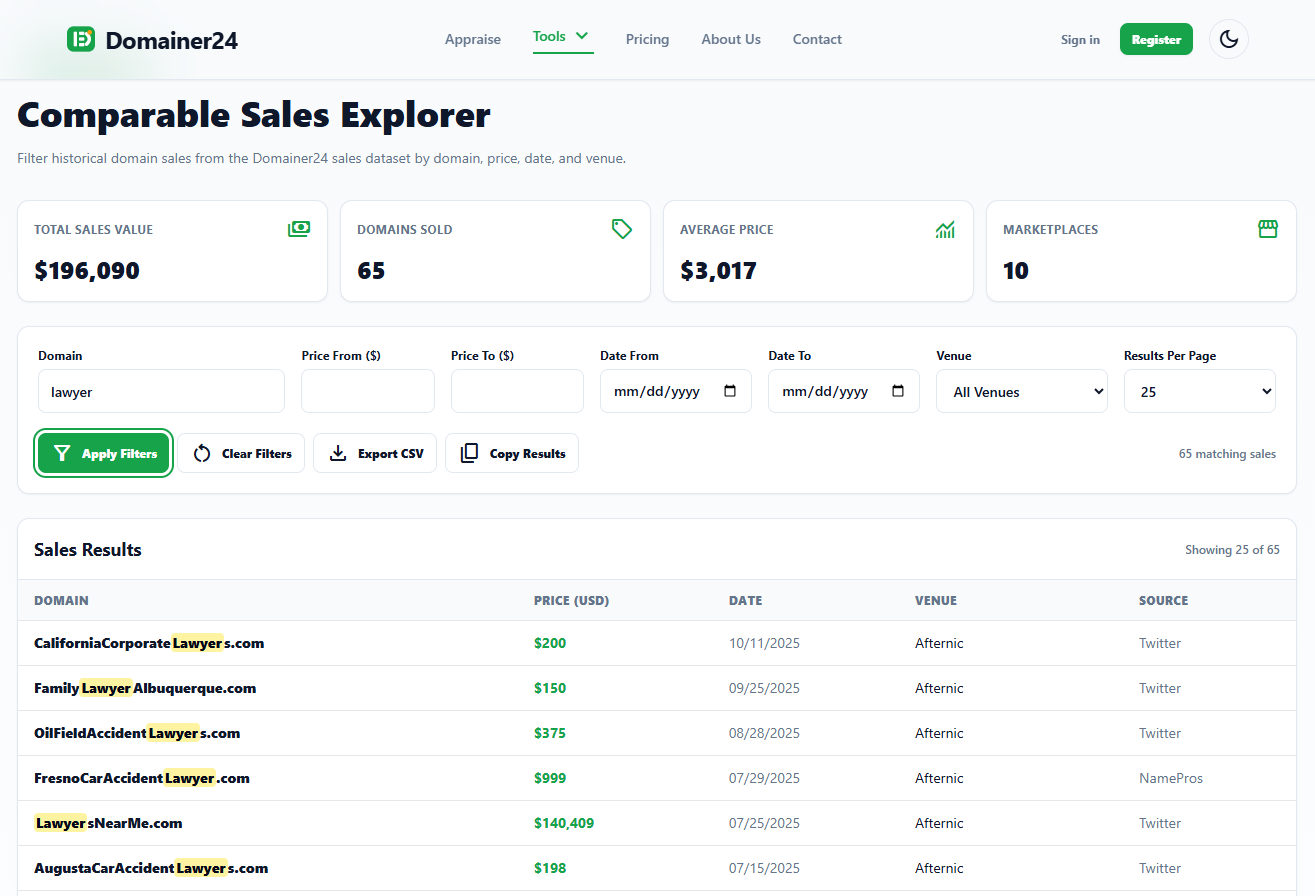Open the Results Per Page dropdown
Image resolution: width=1315 pixels, height=896 pixels.
coord(1200,391)
